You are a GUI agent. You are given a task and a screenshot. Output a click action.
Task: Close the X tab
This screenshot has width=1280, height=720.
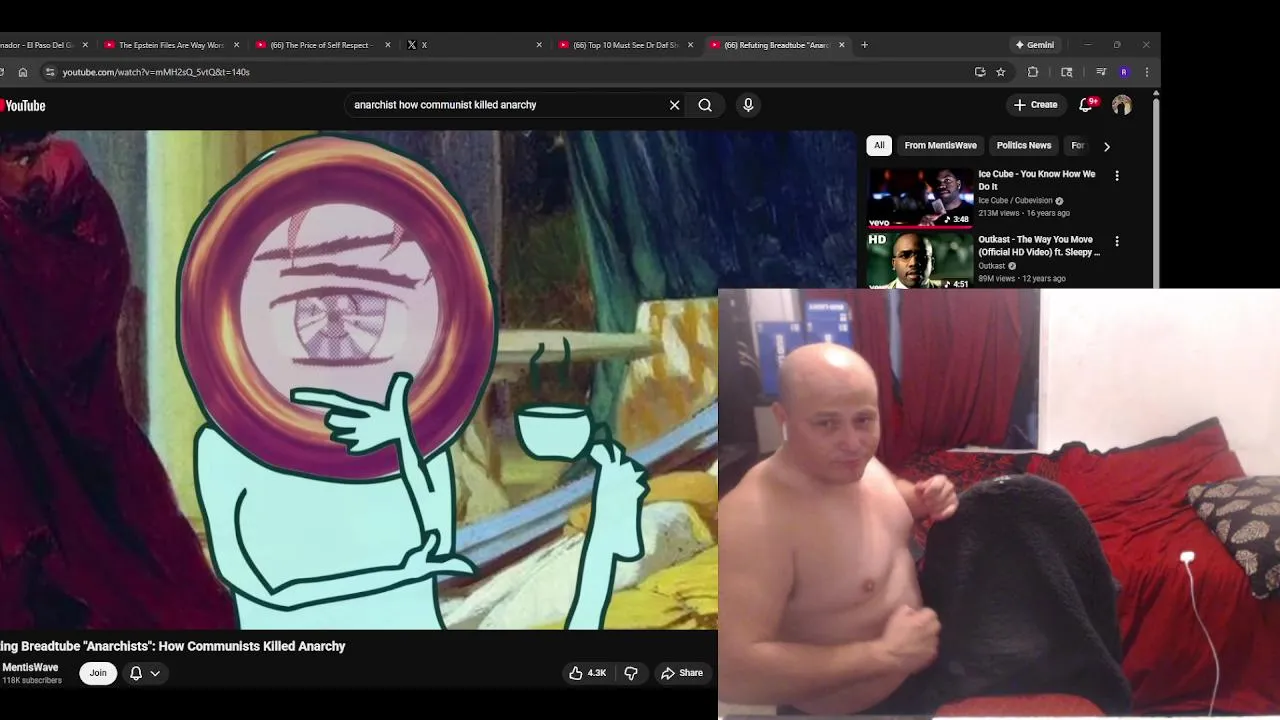(x=539, y=45)
